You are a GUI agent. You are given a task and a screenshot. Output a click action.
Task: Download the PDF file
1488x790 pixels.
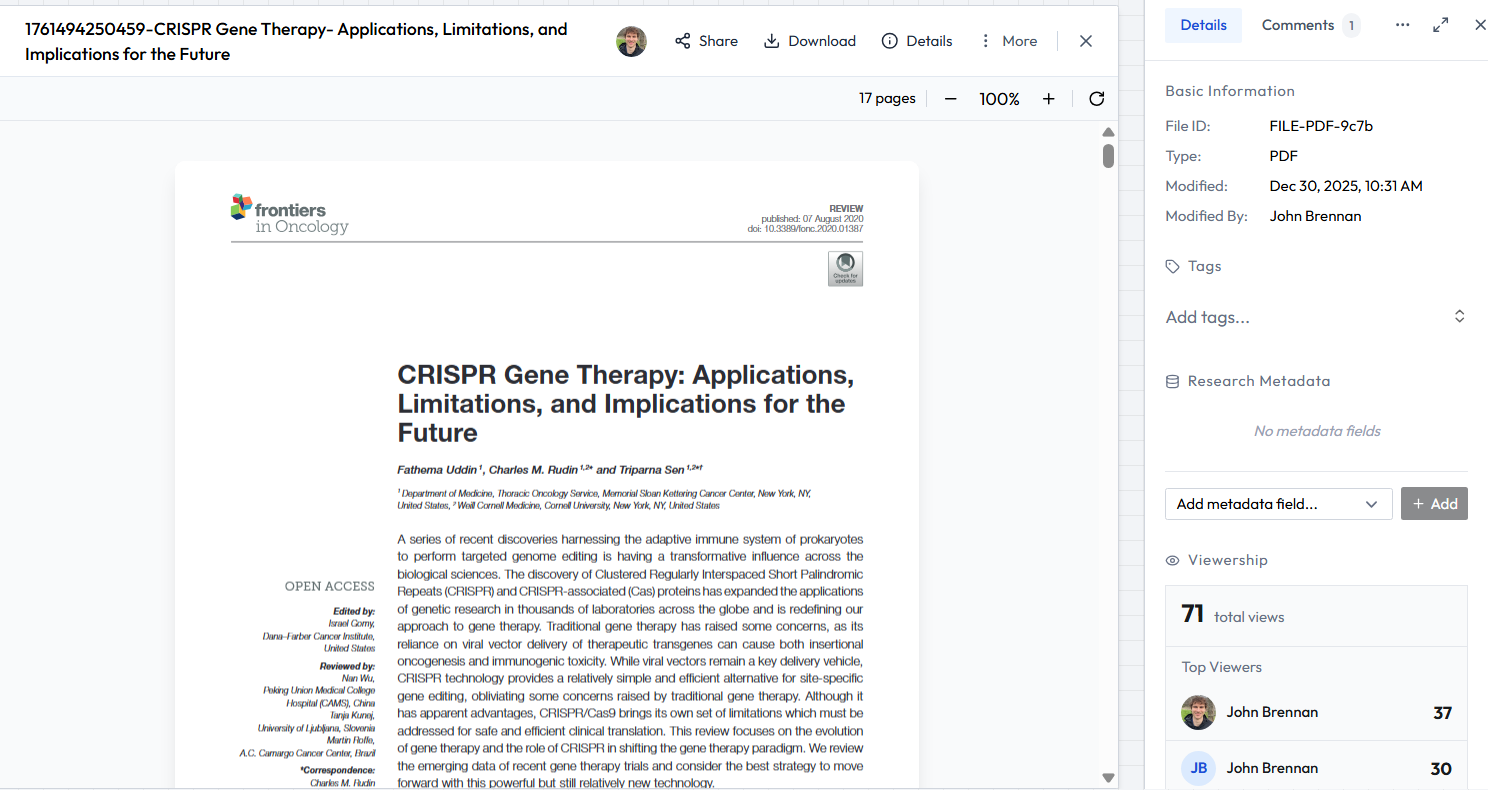pyautogui.click(x=809, y=41)
